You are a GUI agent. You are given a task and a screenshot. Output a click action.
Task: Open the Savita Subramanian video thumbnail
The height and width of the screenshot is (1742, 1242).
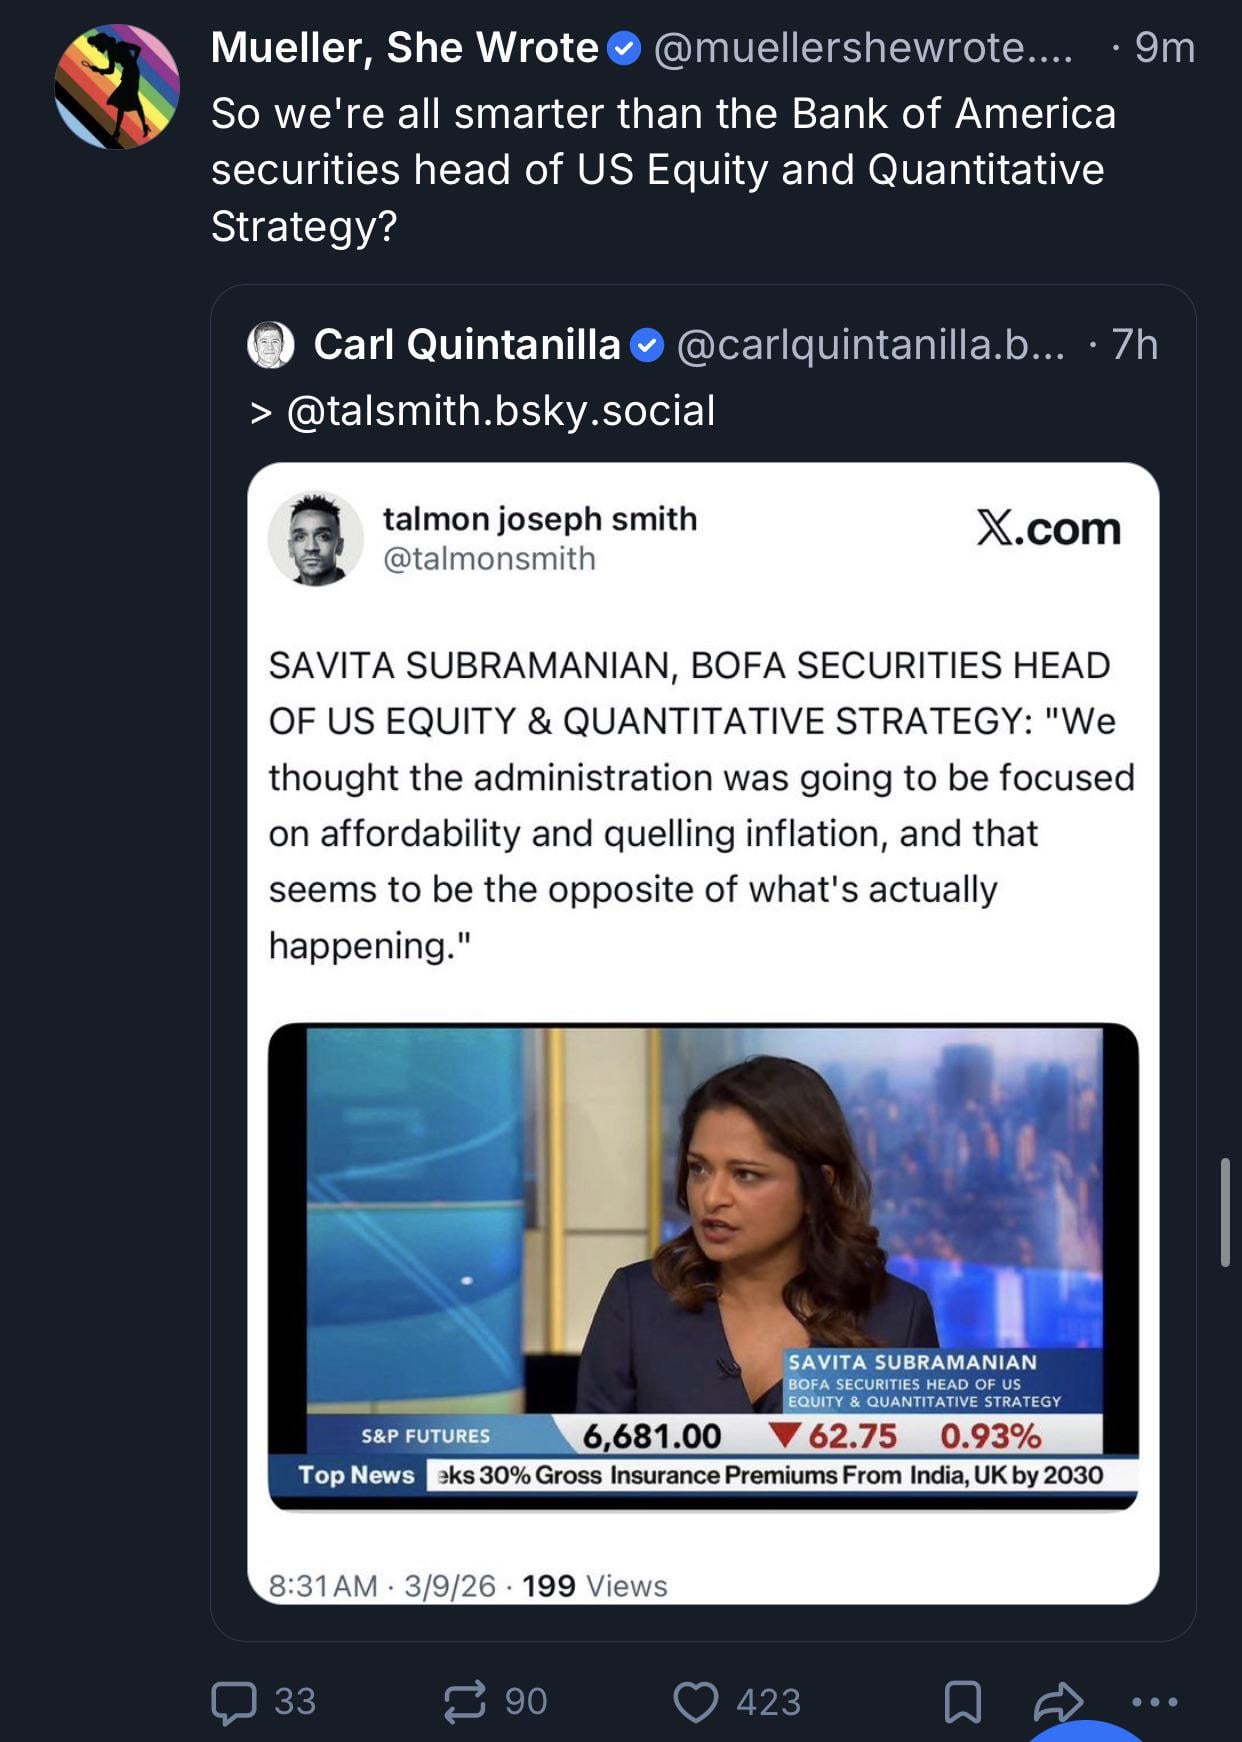pyautogui.click(x=703, y=1266)
